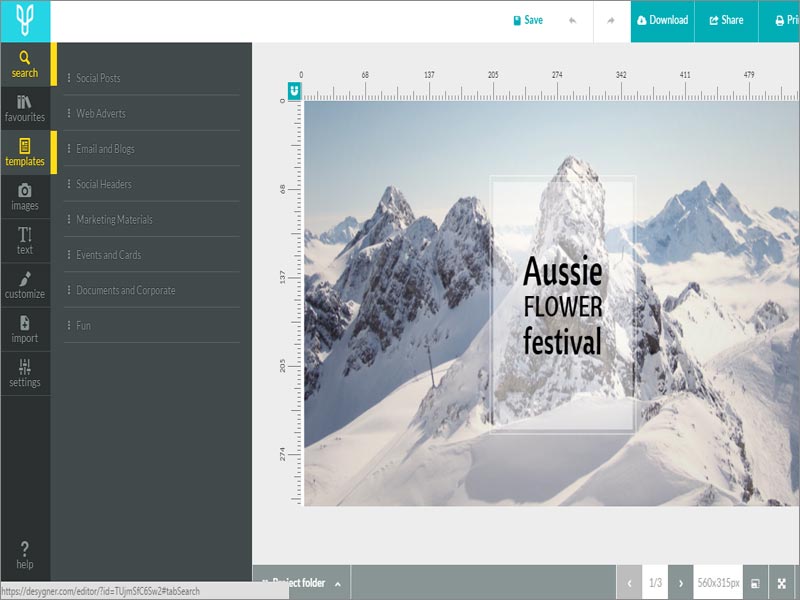
Task: Open the favourites panel
Action: [25, 108]
